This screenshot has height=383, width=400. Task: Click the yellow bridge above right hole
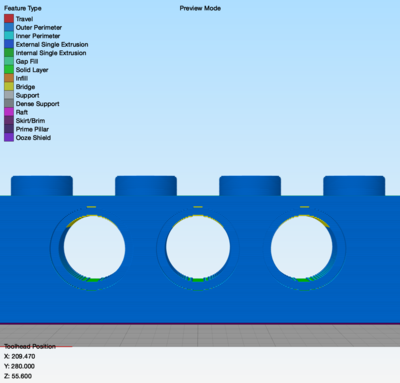point(304,207)
